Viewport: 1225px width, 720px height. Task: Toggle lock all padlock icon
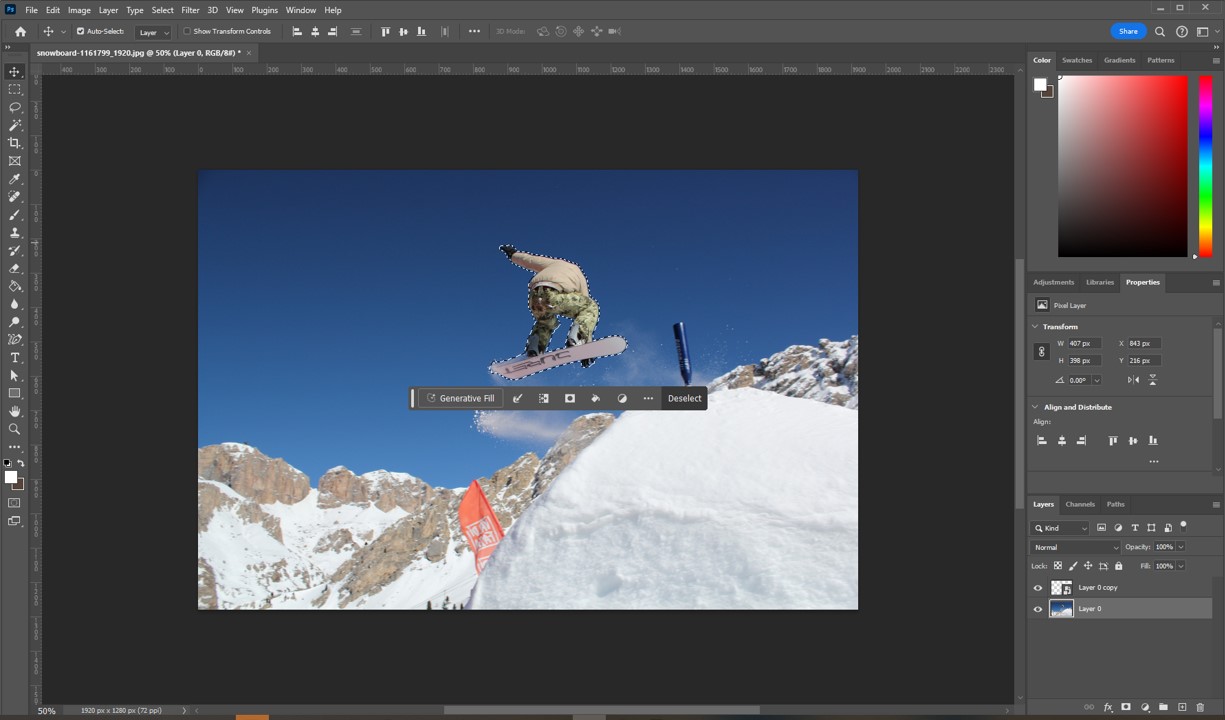(x=1119, y=566)
